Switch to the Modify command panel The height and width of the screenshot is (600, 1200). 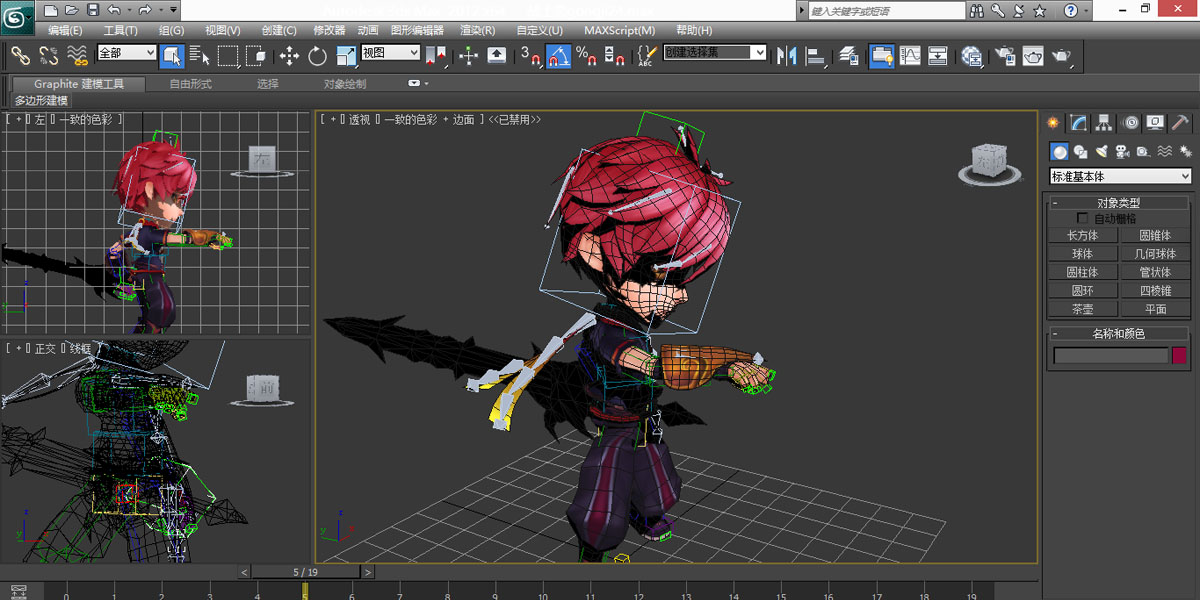pos(1078,123)
